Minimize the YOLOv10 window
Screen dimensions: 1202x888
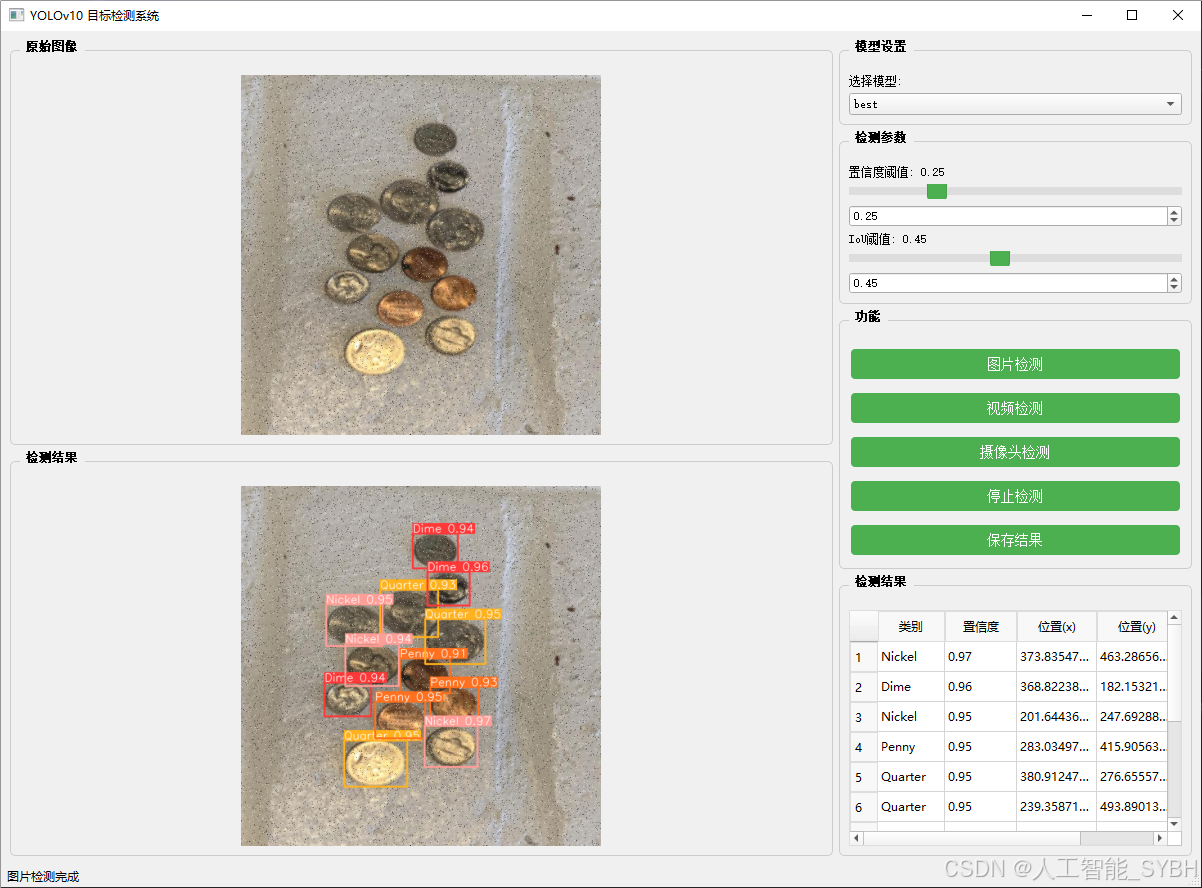pos(1086,15)
